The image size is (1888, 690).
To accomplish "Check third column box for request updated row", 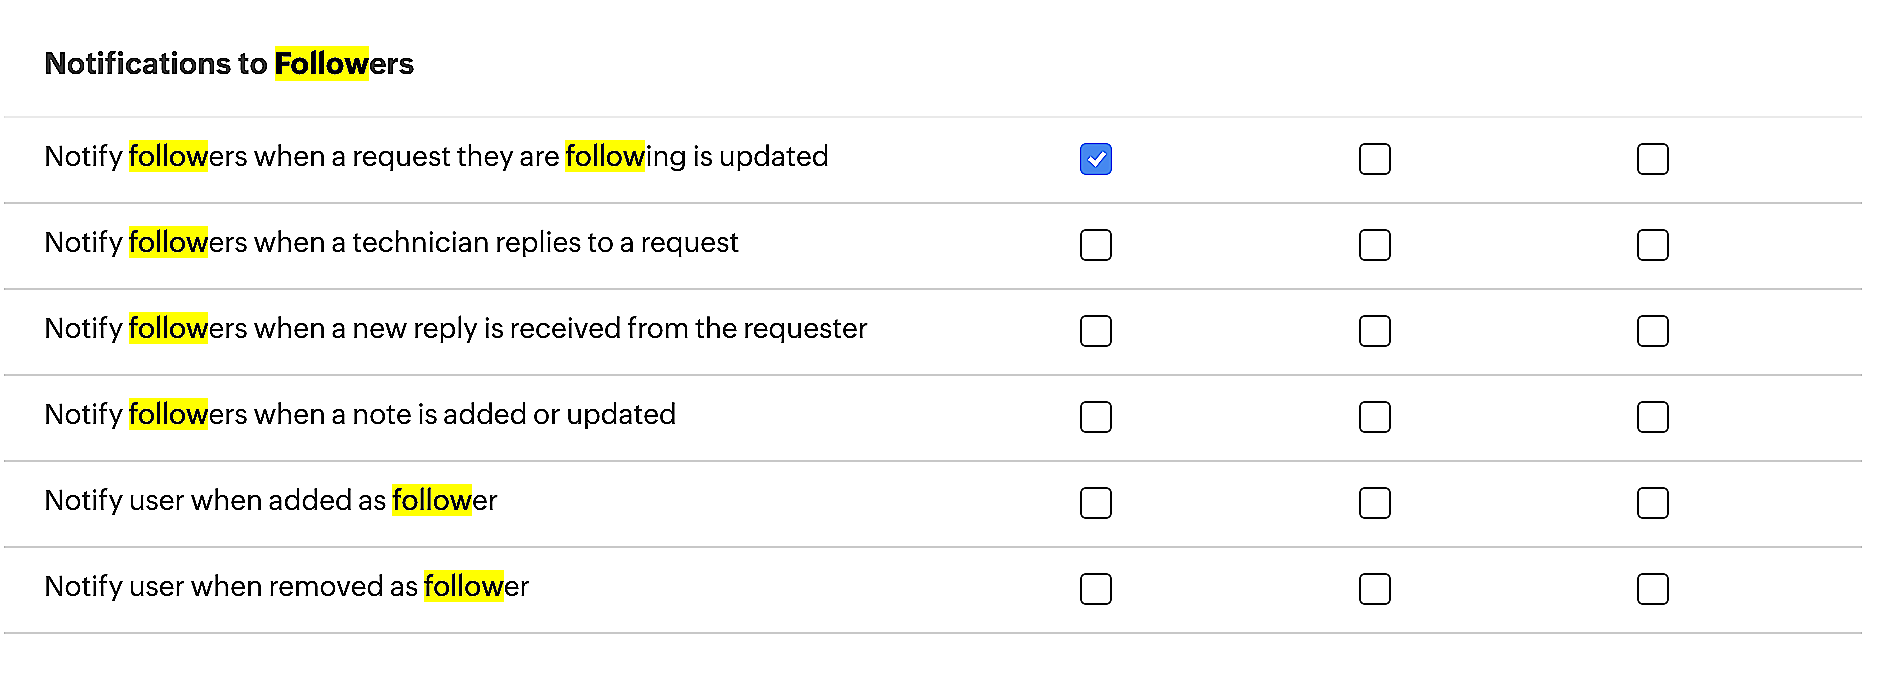I will 1653,158.
